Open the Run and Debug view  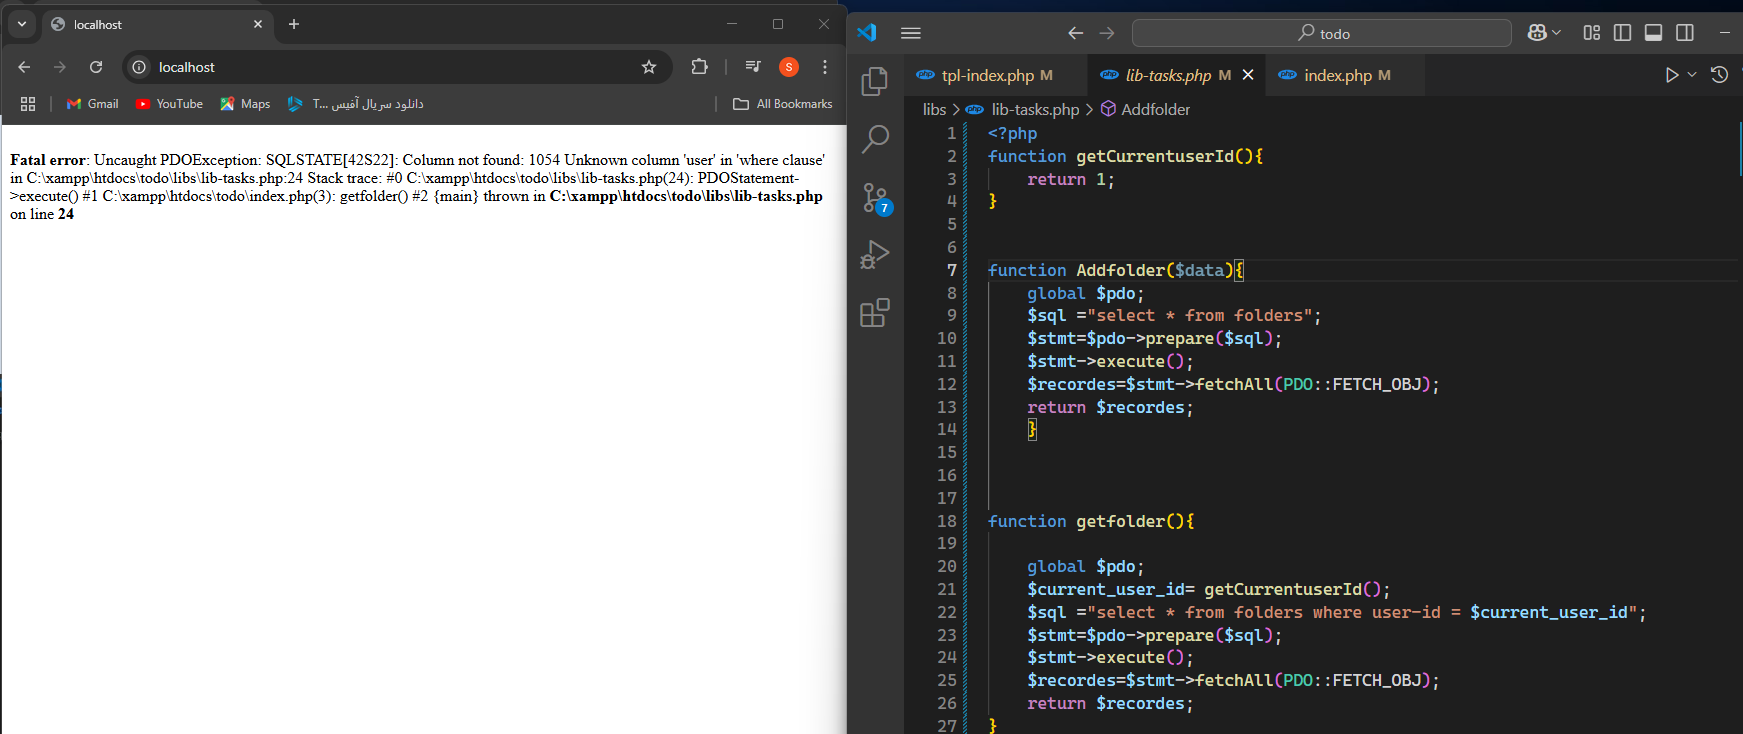click(x=875, y=255)
